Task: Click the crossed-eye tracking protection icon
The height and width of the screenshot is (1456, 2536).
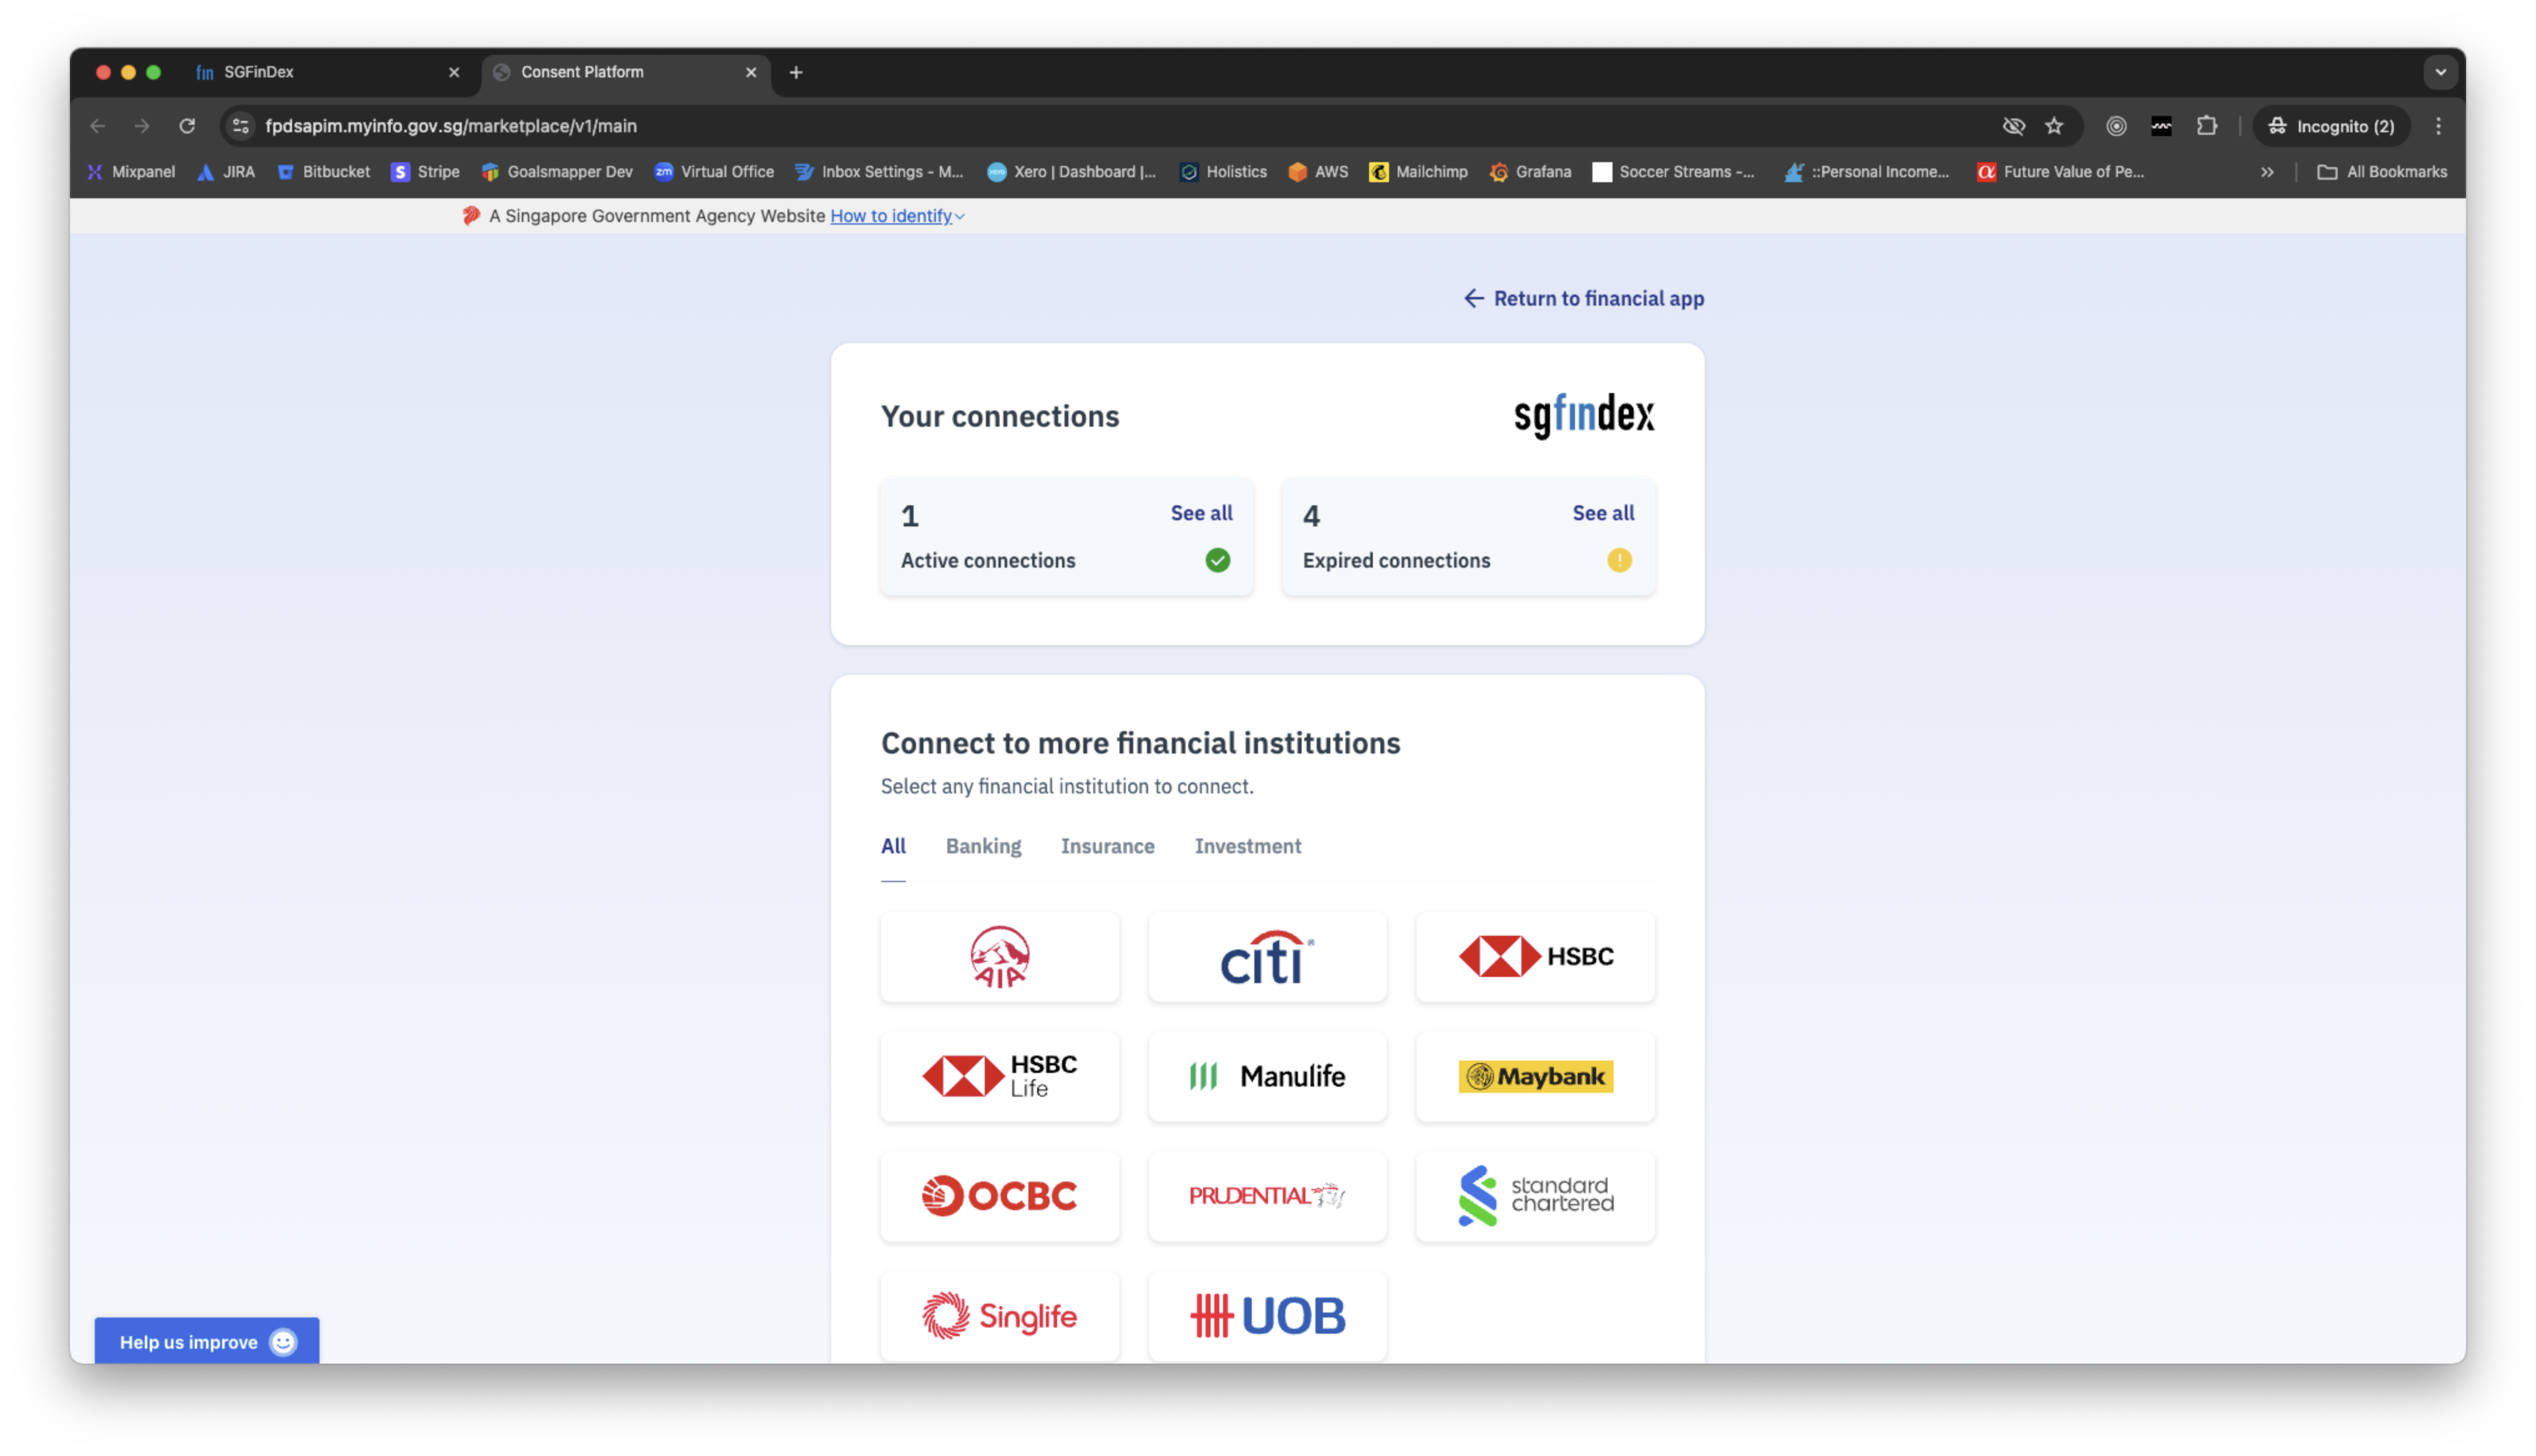Action: pos(2013,126)
